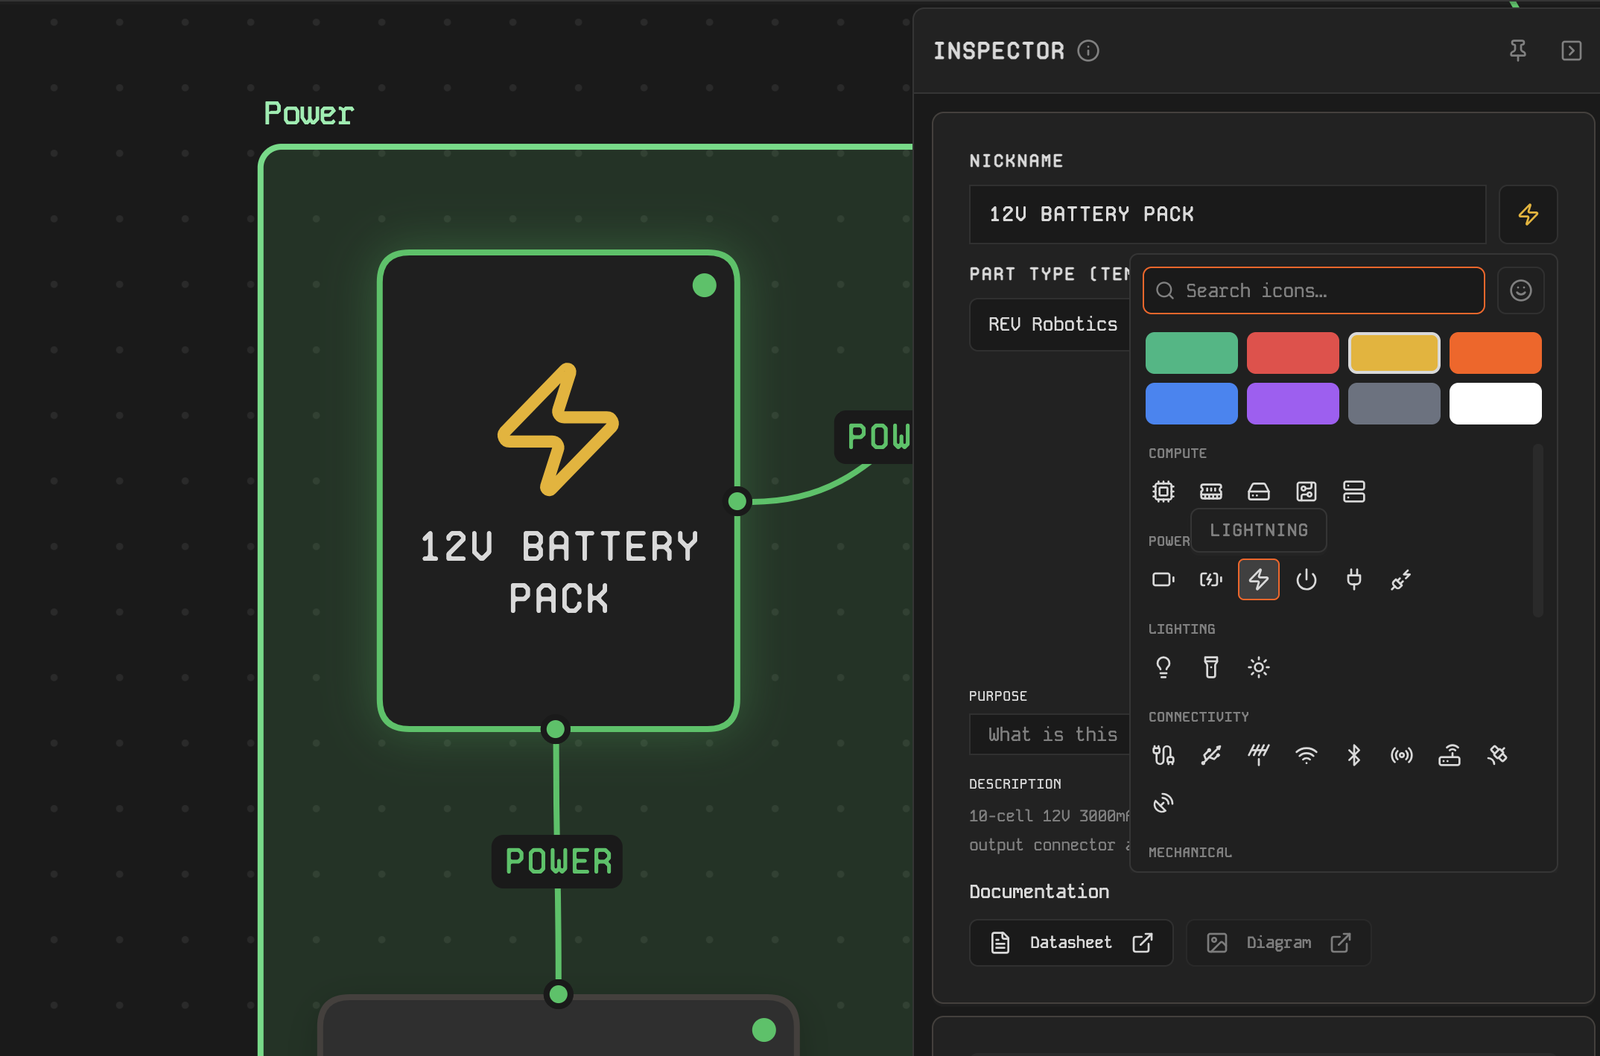Select the plug with spark icon
Image resolution: width=1600 pixels, height=1056 pixels.
tap(1401, 579)
